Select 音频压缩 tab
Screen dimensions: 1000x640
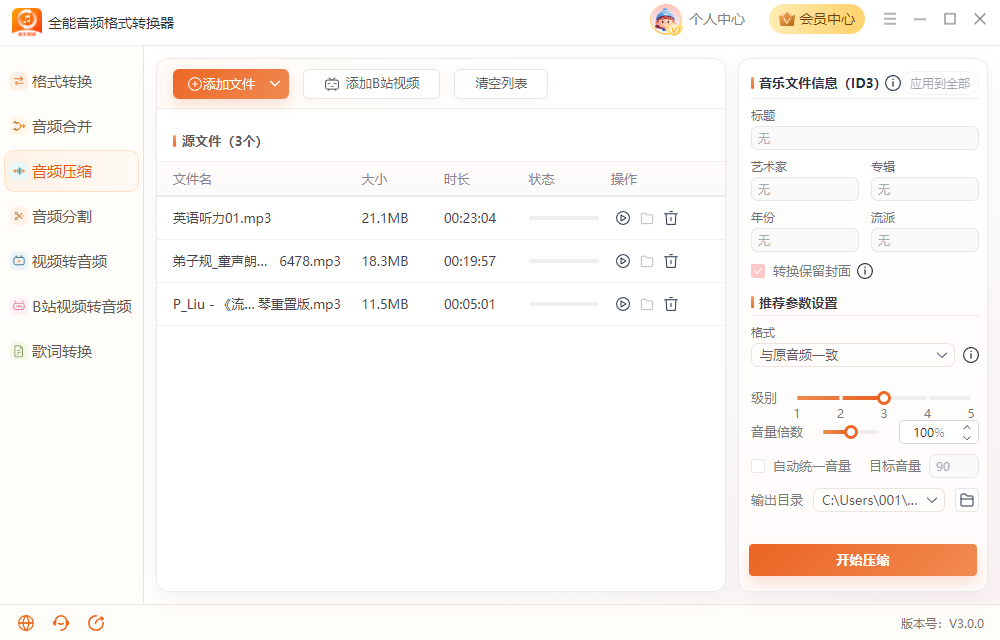pyautogui.click(x=71, y=171)
